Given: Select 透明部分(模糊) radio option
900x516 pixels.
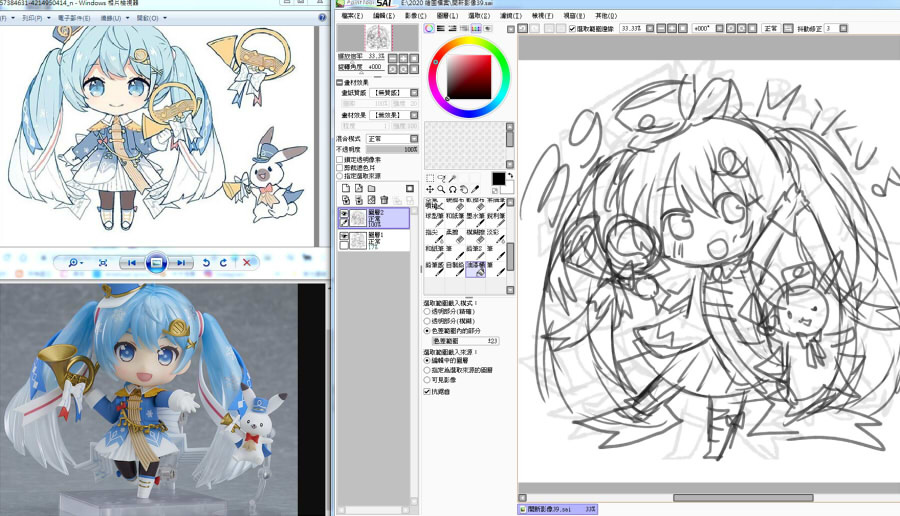Looking at the screenshot, I should (427, 321).
